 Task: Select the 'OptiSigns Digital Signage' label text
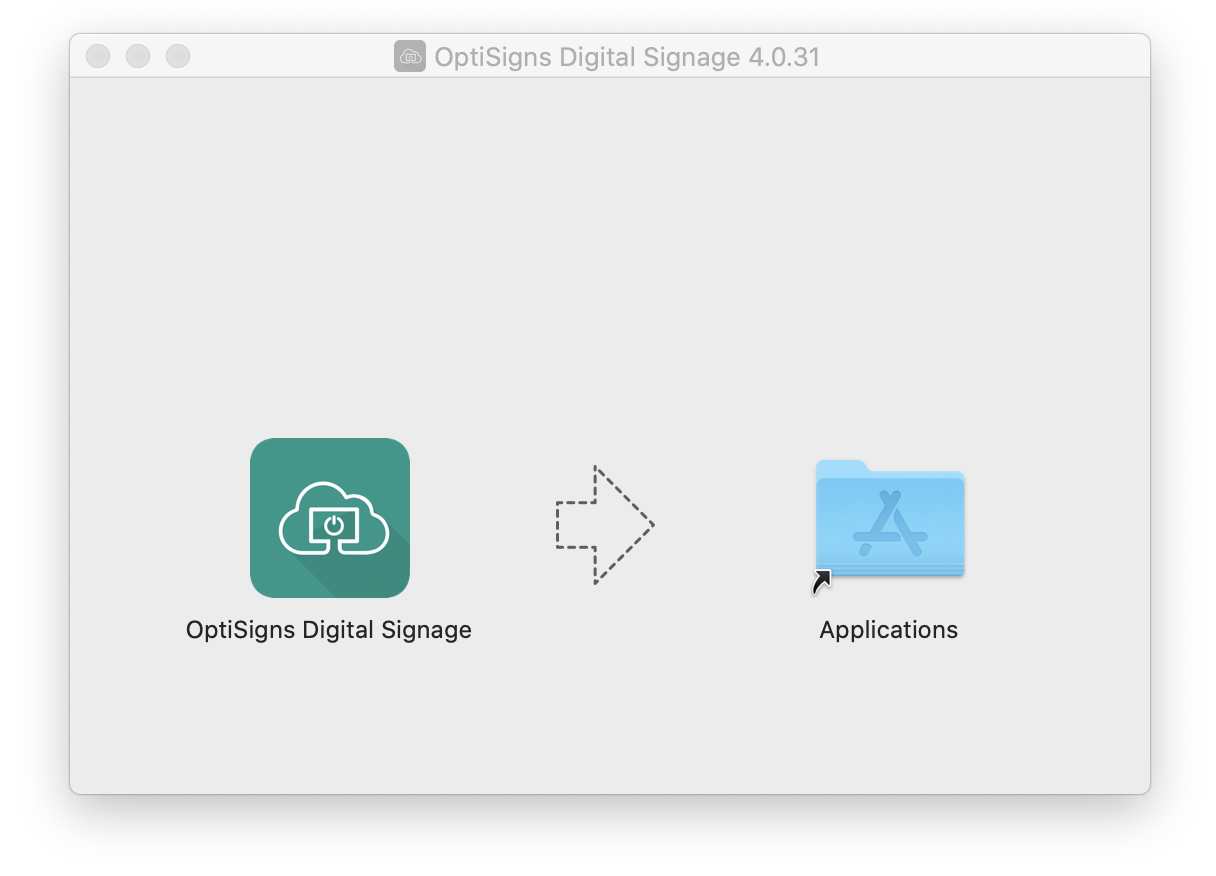point(329,630)
